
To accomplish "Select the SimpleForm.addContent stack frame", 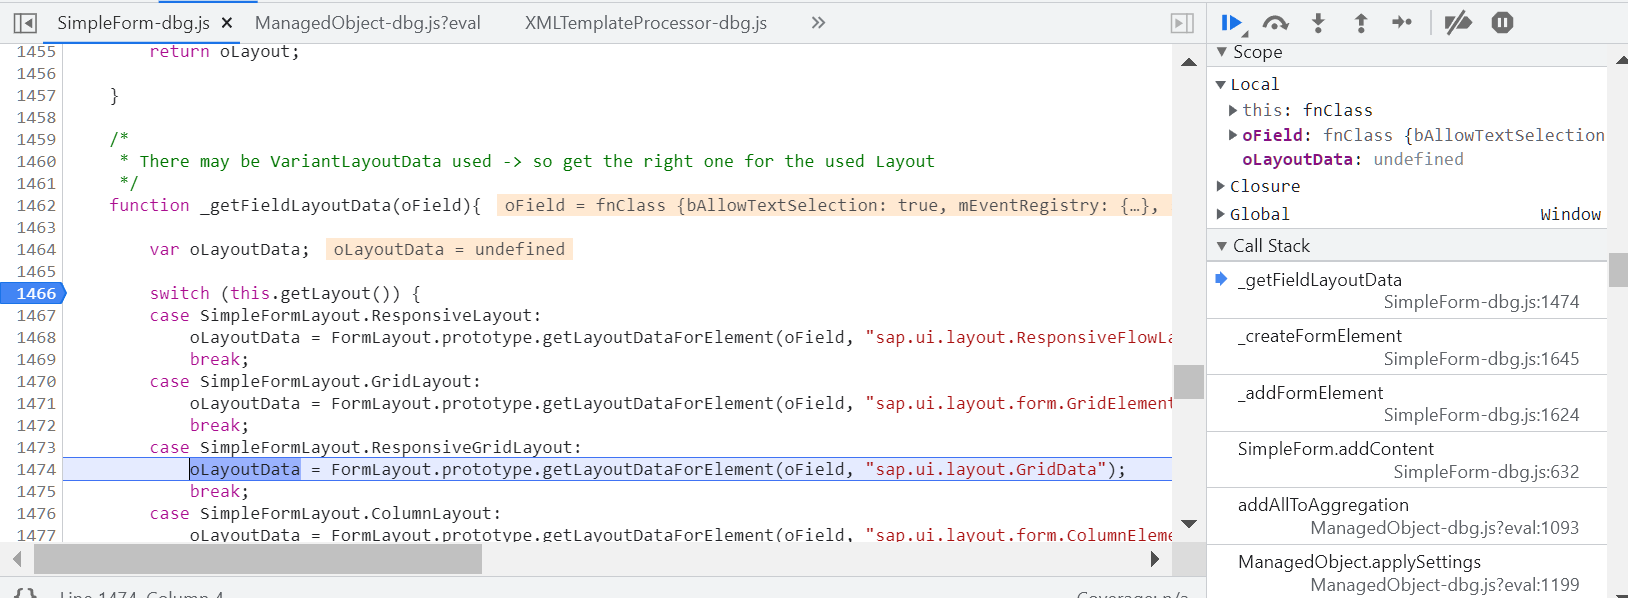I will [x=1407, y=460].
